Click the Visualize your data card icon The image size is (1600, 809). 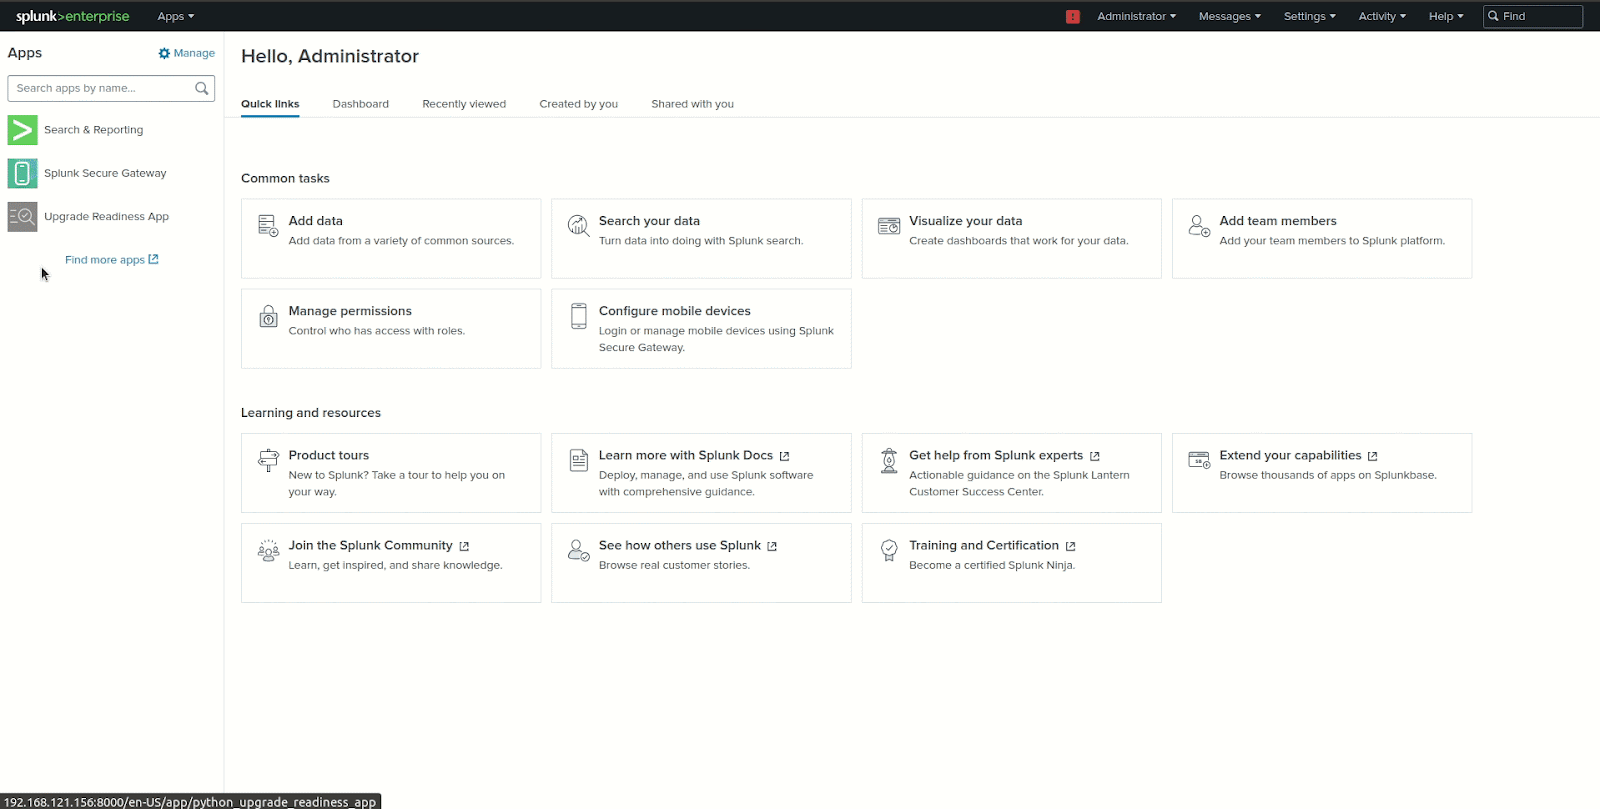tap(889, 226)
